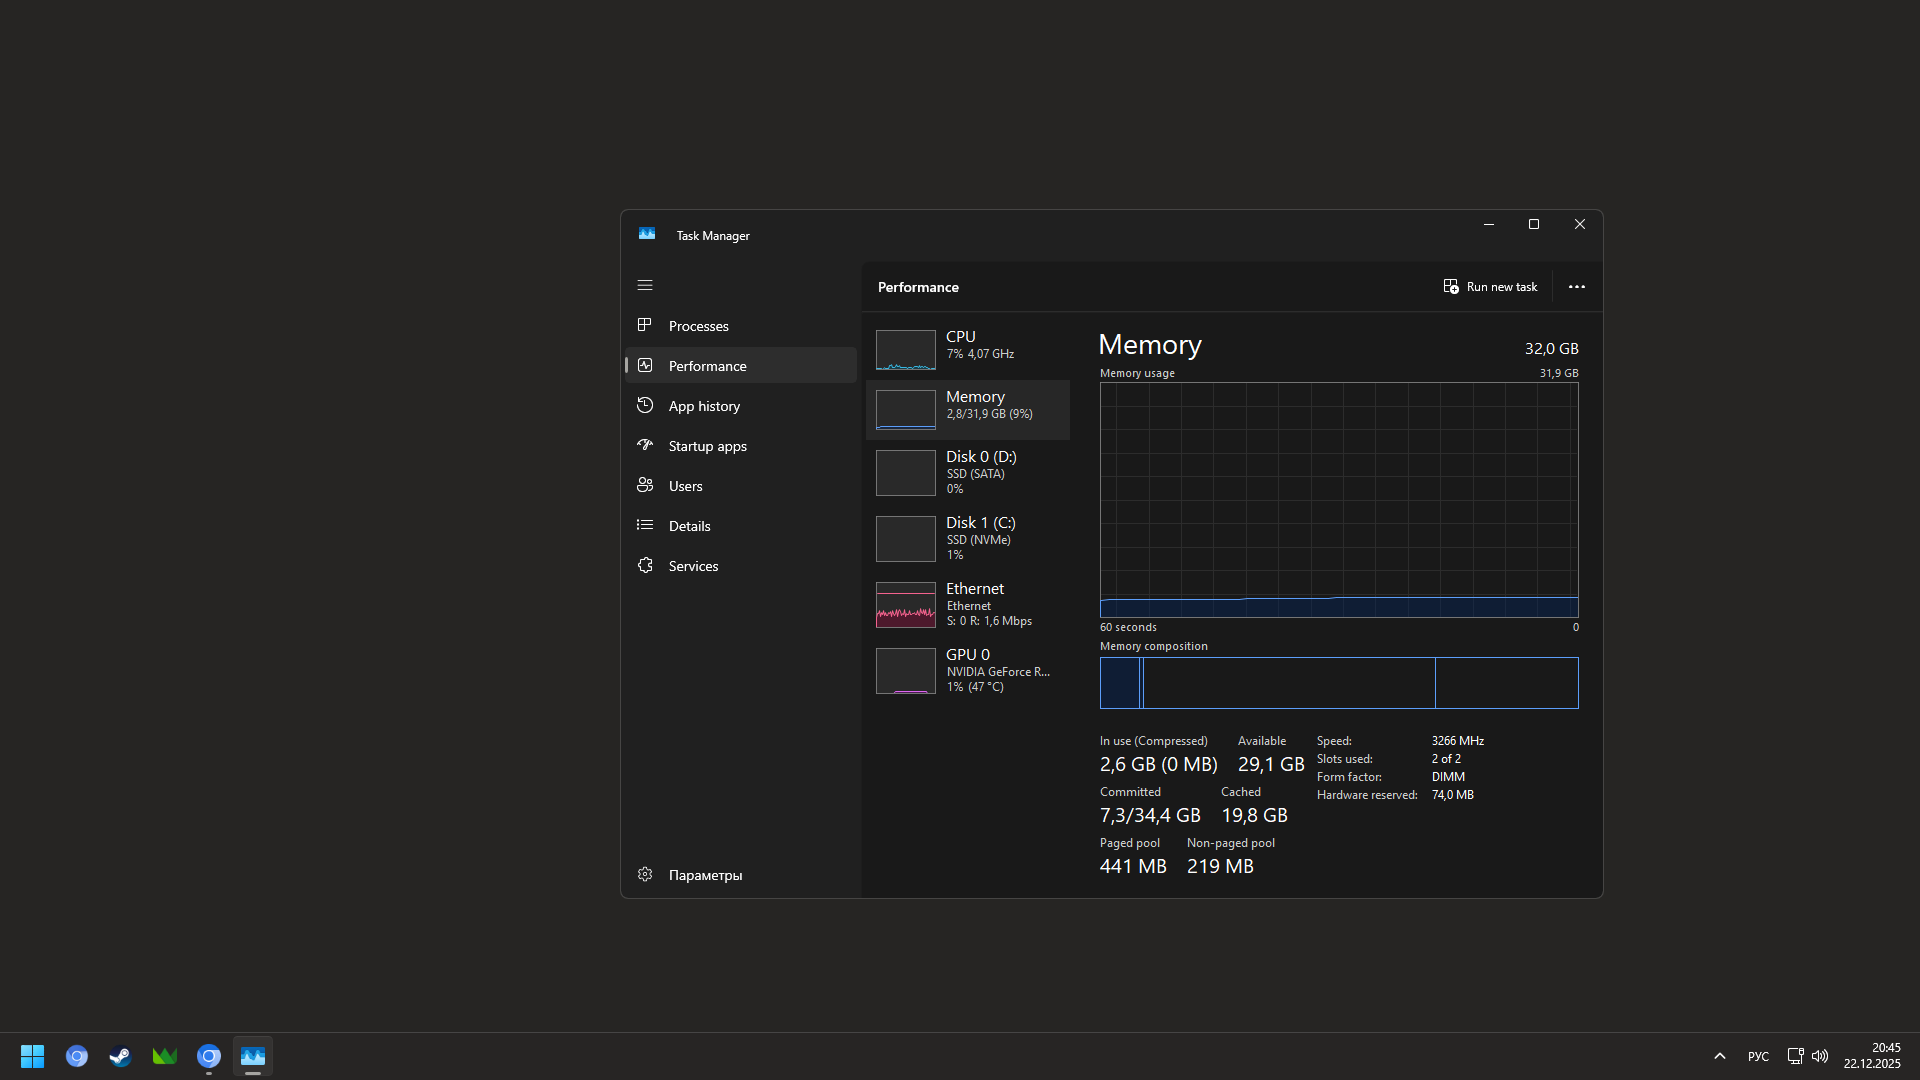Open Steam from the taskbar
The image size is (1920, 1080).
pos(121,1056)
